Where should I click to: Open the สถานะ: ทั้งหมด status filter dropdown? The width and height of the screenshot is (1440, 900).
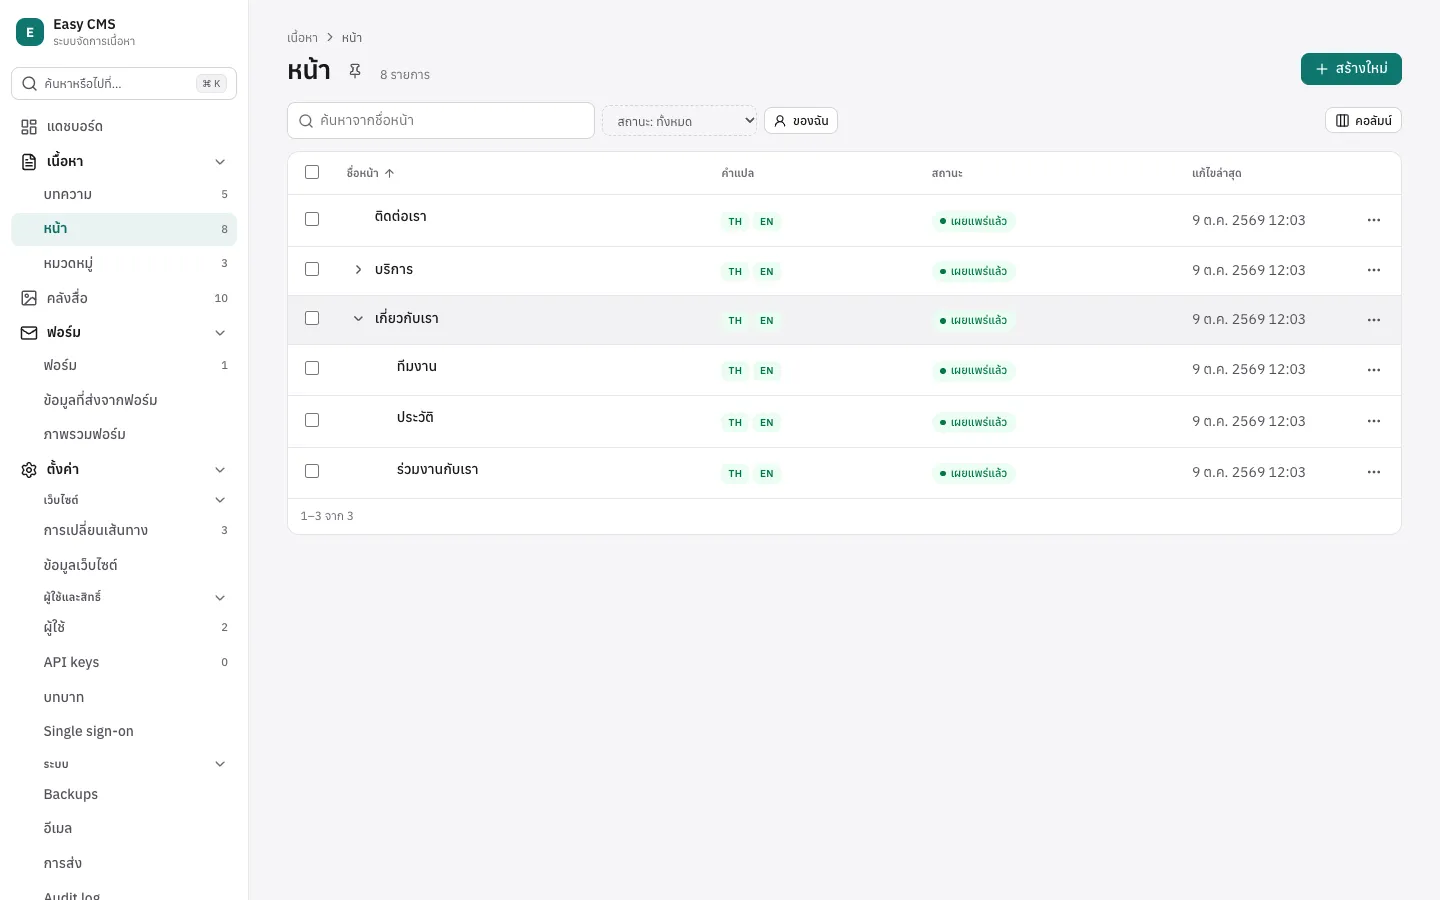[x=680, y=121]
